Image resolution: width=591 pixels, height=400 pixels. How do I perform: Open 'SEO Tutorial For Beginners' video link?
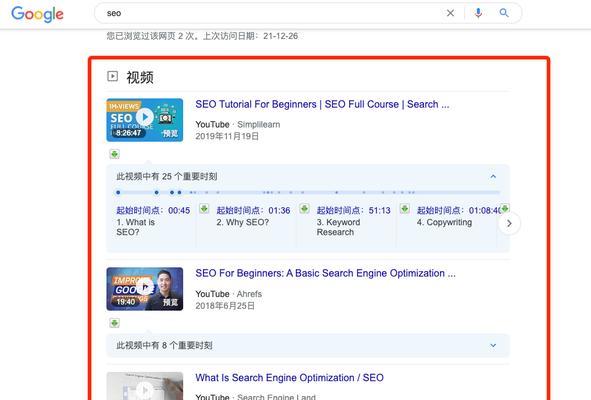(322, 104)
